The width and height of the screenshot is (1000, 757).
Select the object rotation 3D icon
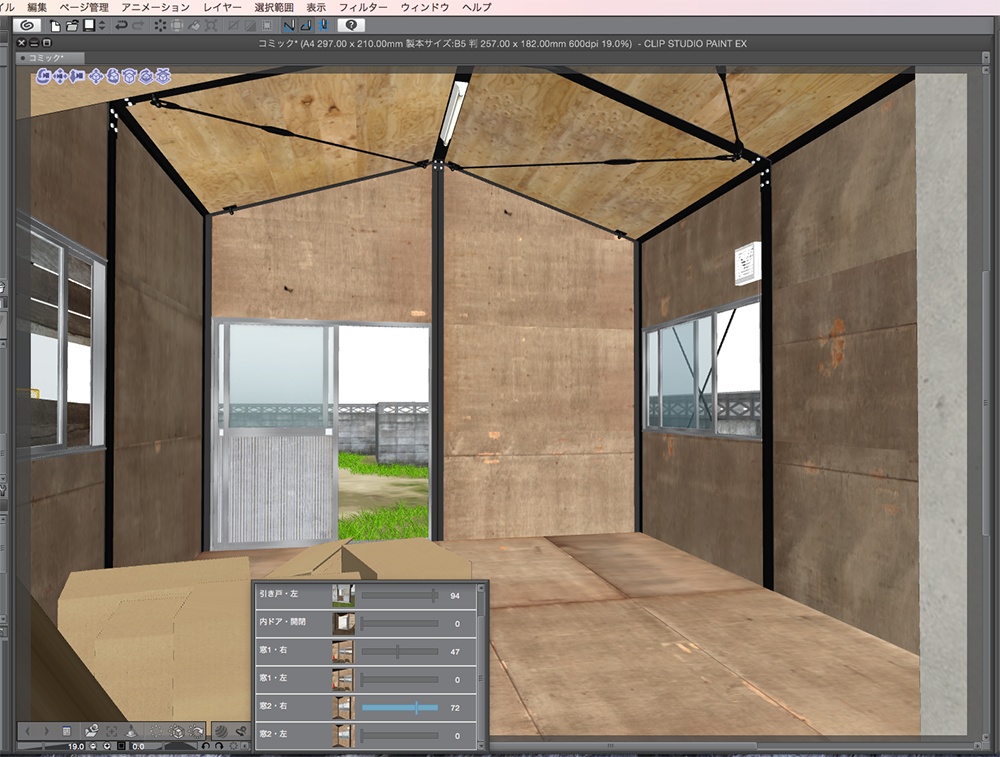[x=113, y=77]
